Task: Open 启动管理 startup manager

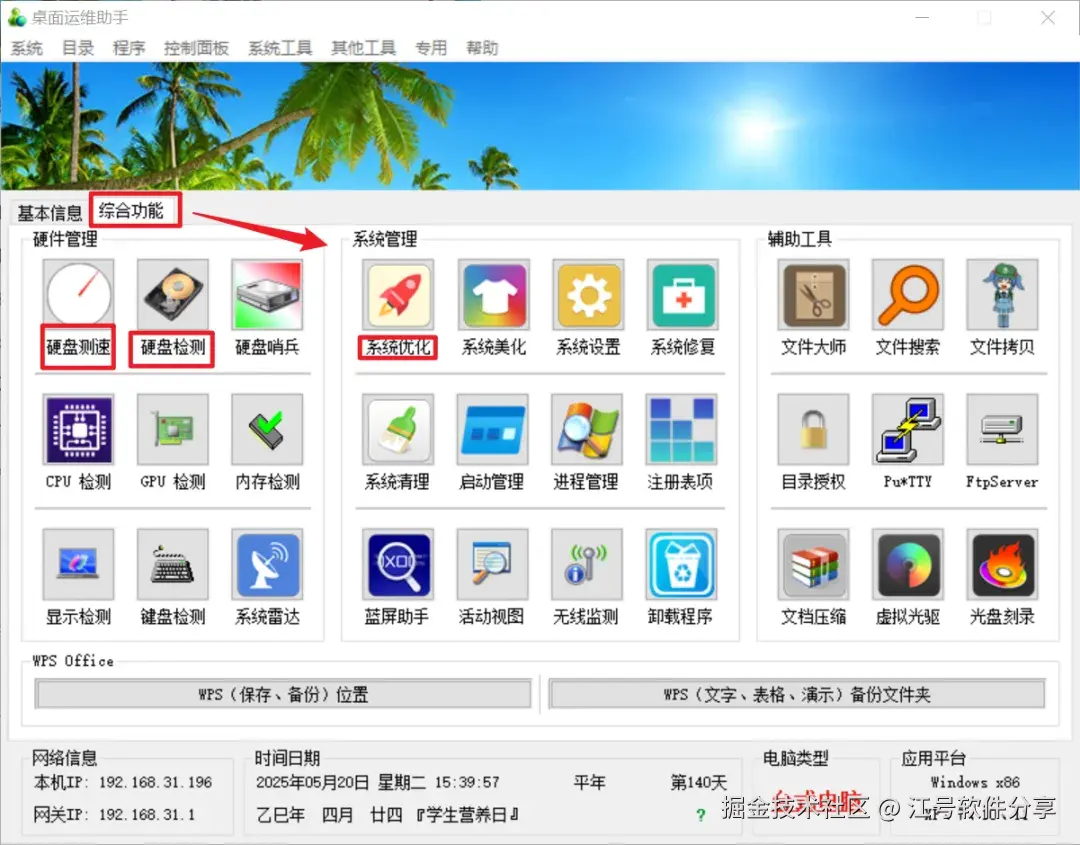Action: point(492,432)
